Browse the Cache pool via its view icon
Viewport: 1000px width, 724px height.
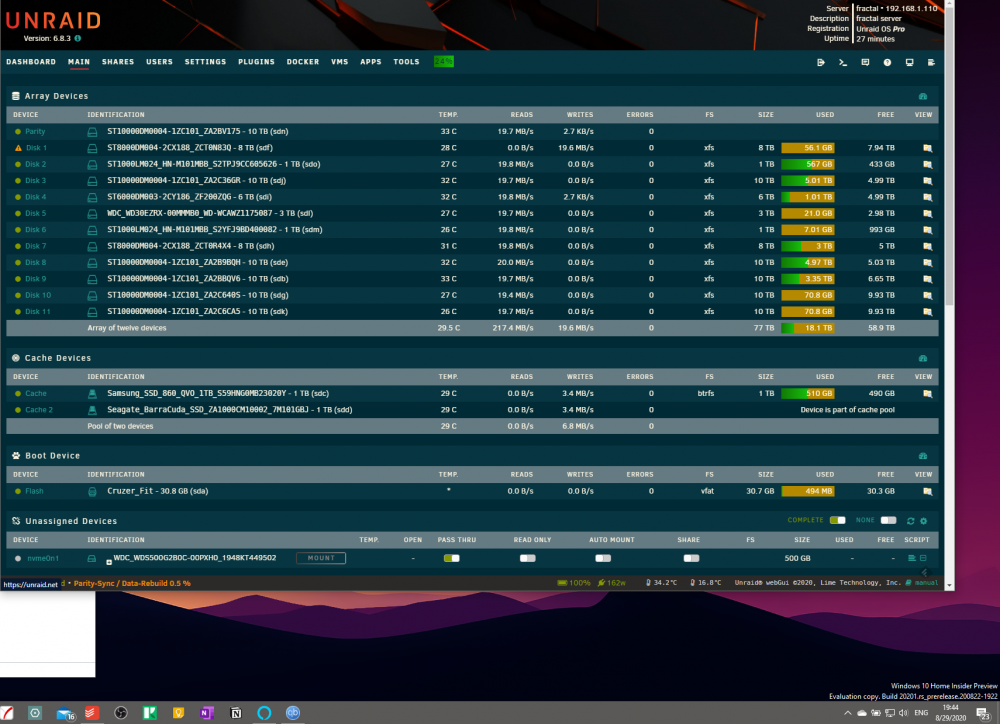coord(927,394)
